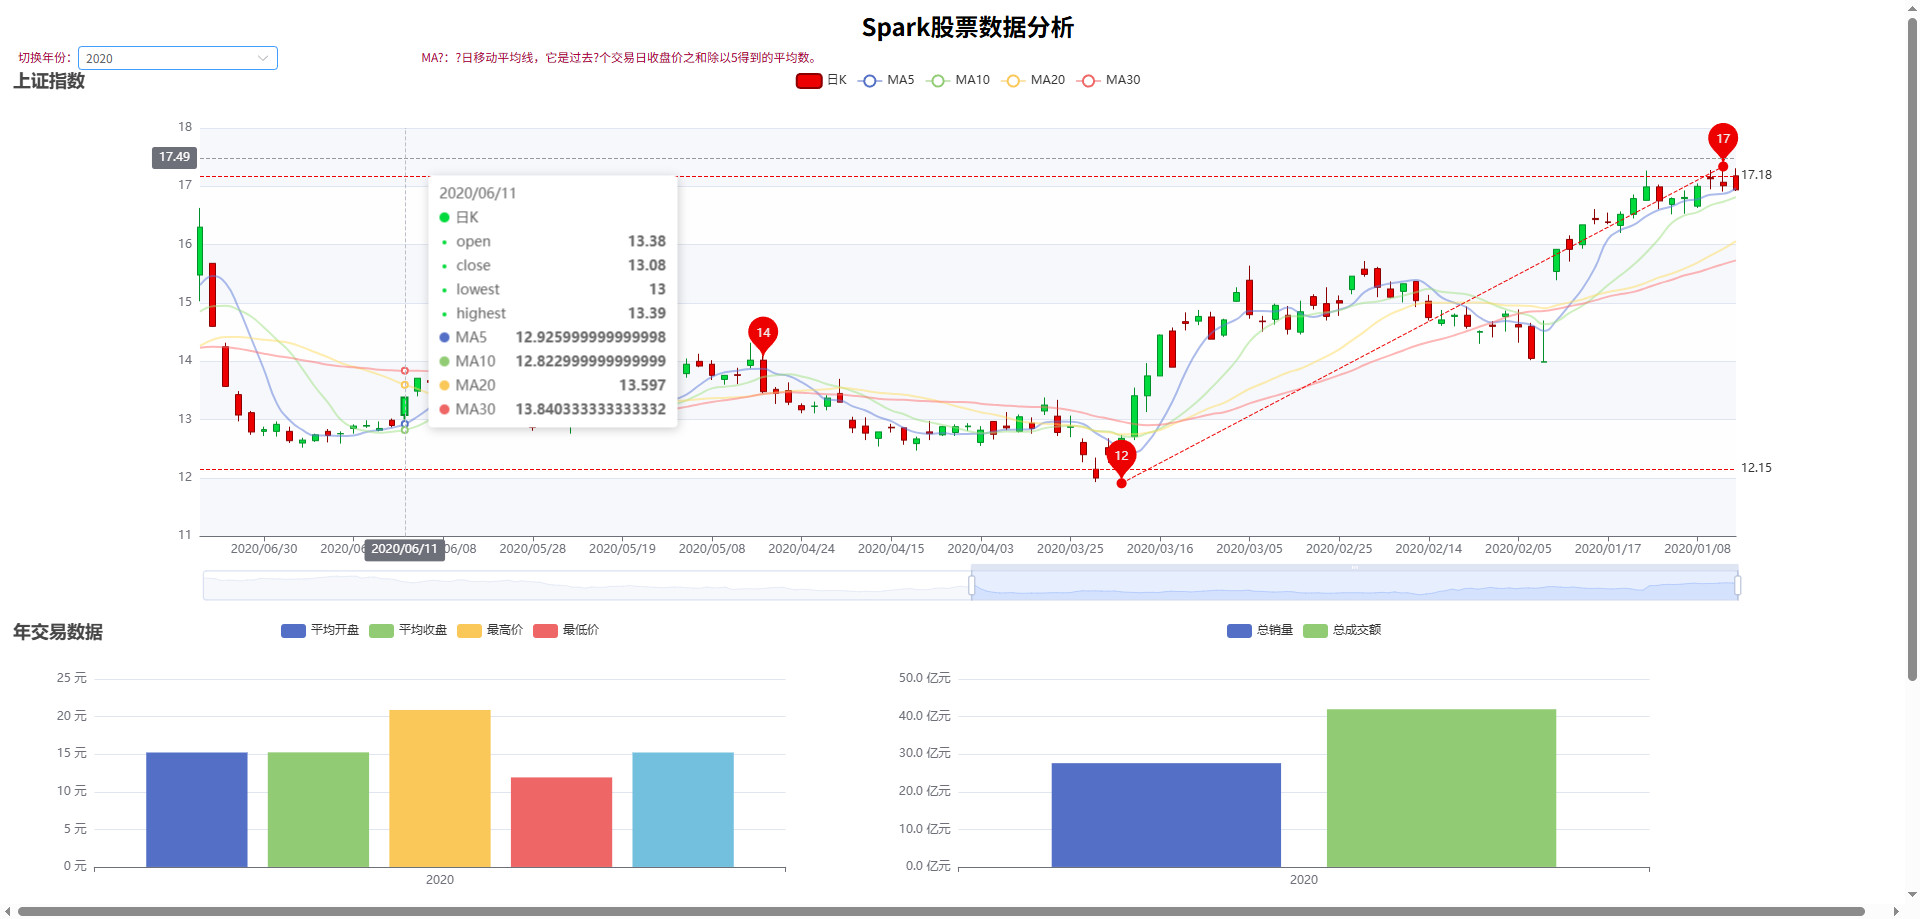Click the light blue bar in yearly chart

683,810
